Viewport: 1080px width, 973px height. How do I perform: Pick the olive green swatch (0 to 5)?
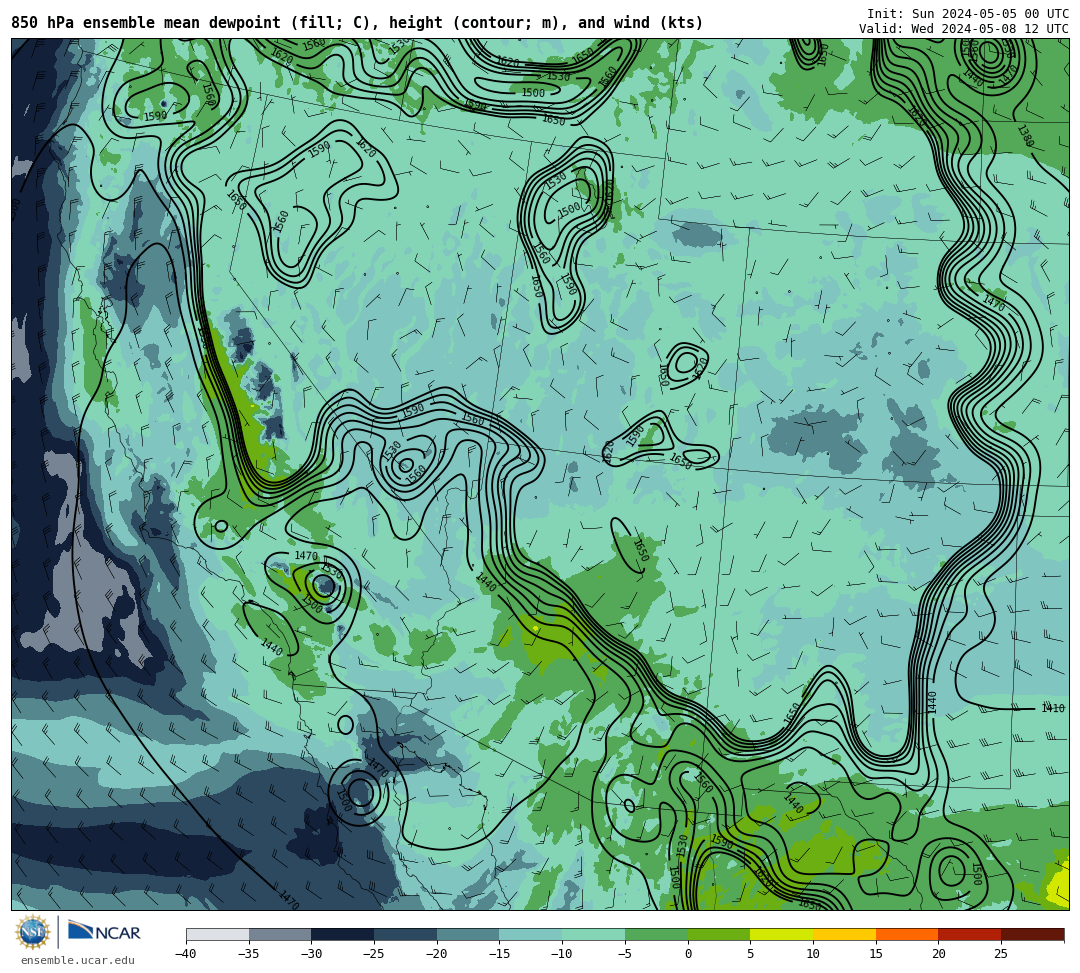(x=719, y=934)
